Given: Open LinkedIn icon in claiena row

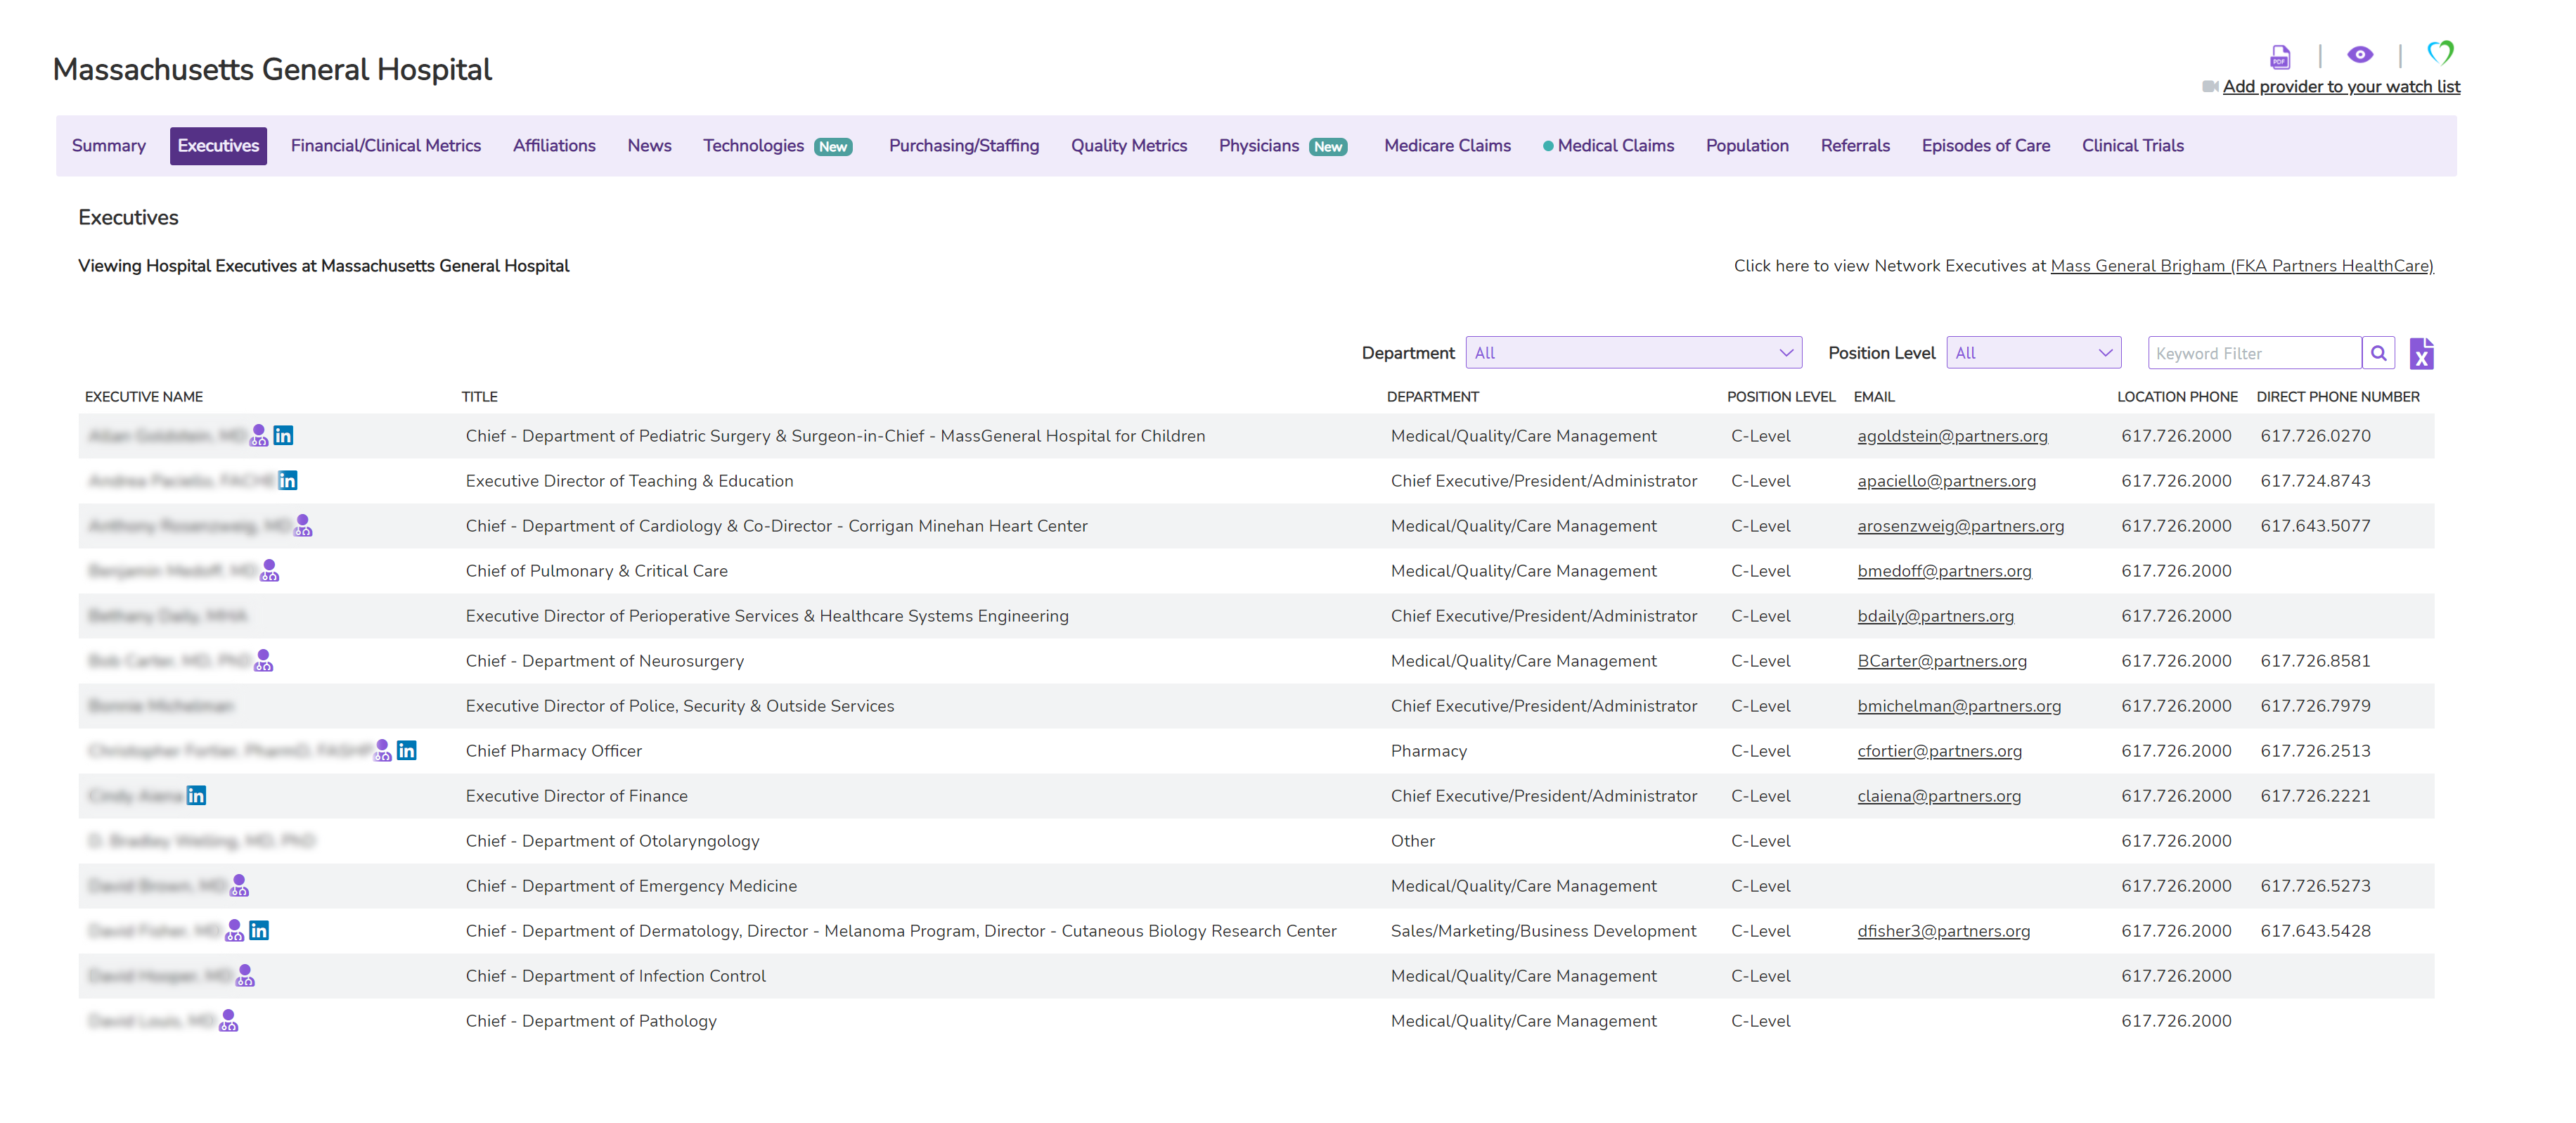Looking at the screenshot, I should (196, 795).
